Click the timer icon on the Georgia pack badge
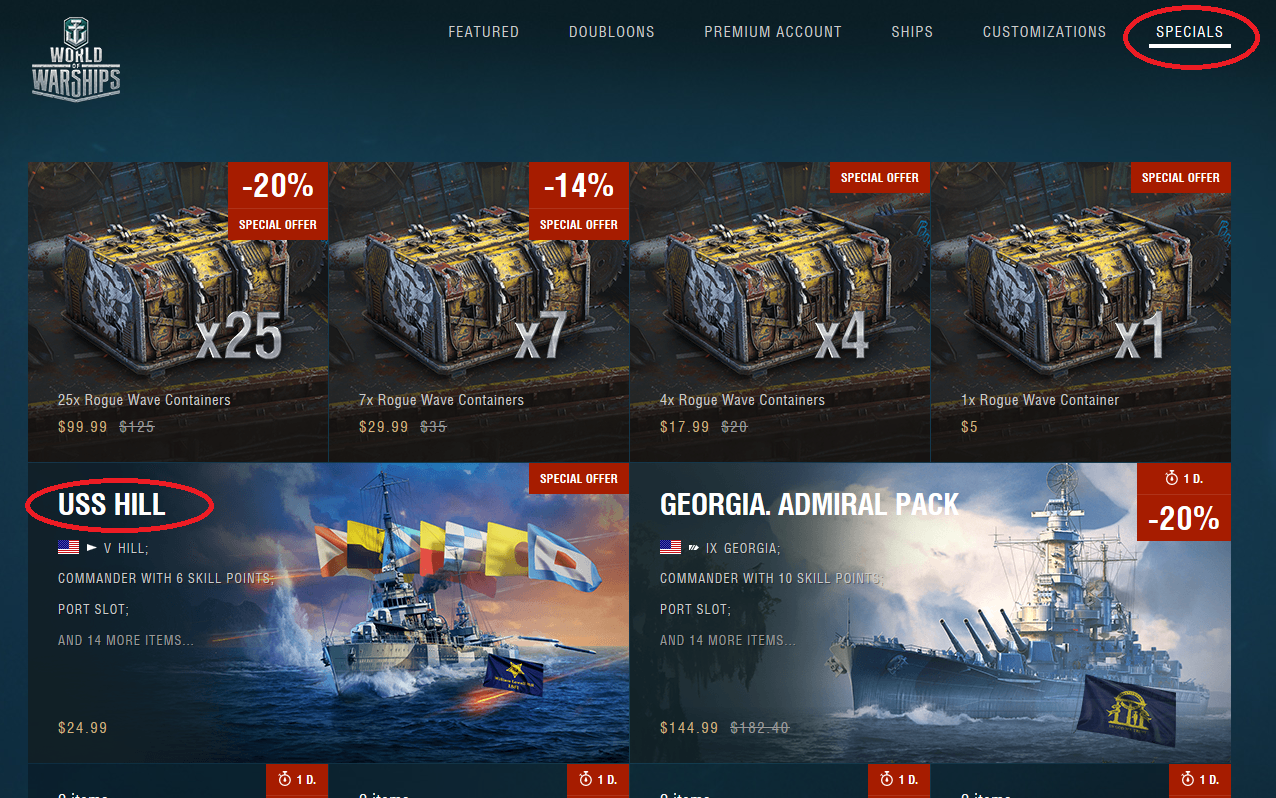The width and height of the screenshot is (1276, 798). click(x=1172, y=479)
